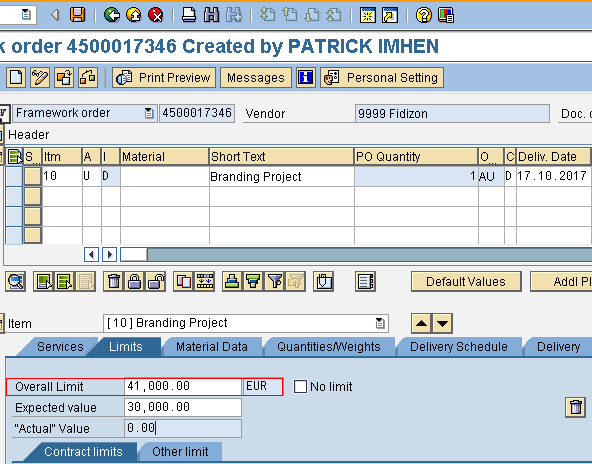Click the Default Values button
This screenshot has height=464, width=592.
pyautogui.click(x=466, y=282)
